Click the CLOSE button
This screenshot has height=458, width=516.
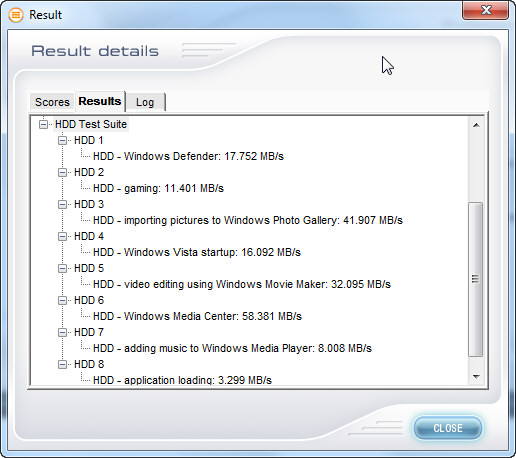coord(448,428)
